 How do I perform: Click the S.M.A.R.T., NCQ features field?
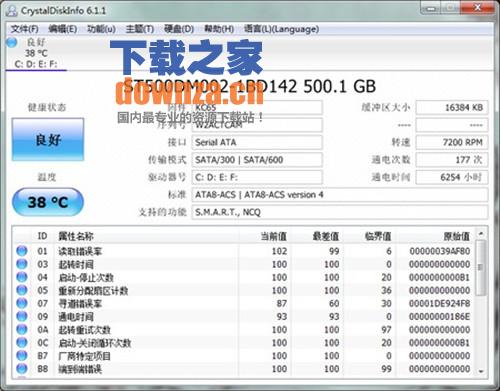point(340,212)
